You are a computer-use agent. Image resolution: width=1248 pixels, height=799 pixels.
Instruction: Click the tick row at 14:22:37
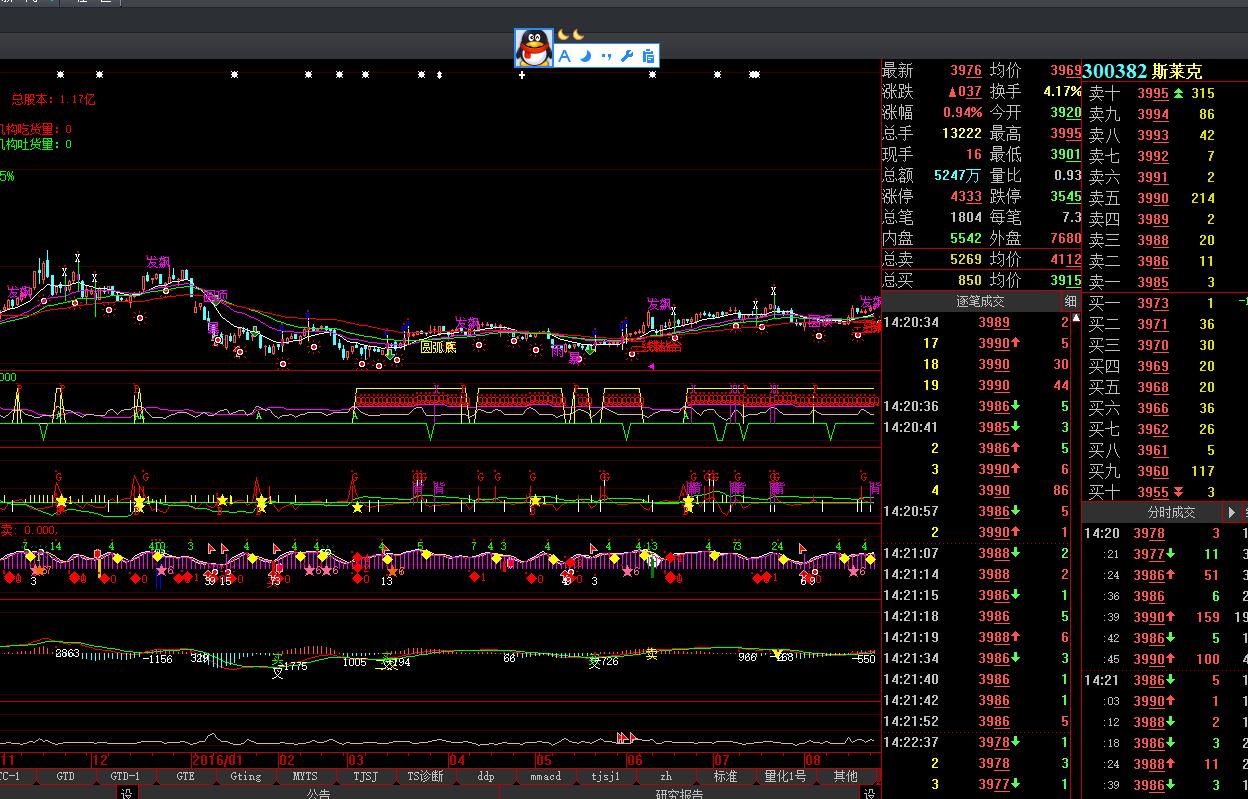976,742
